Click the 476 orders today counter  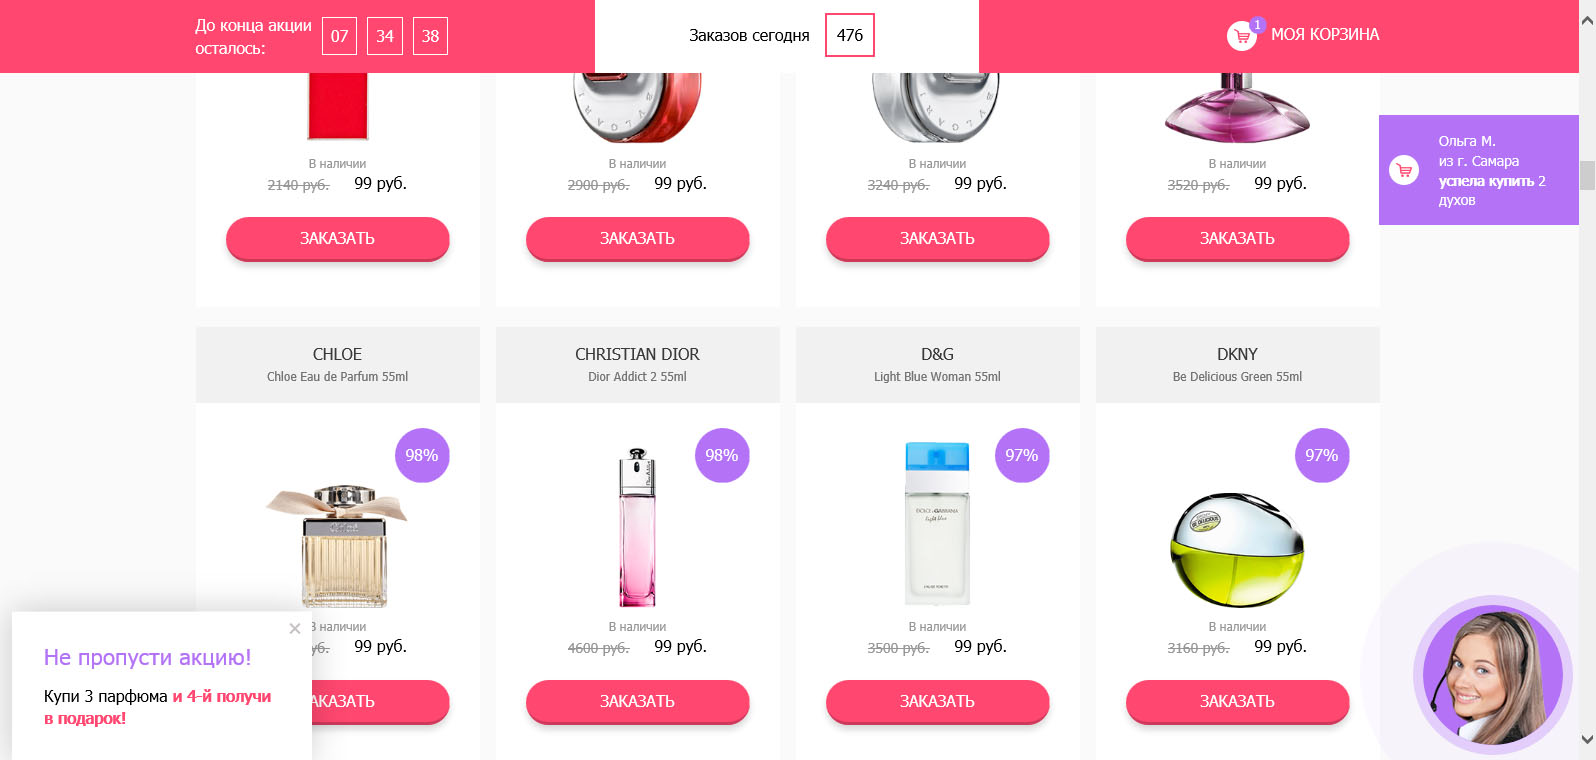(x=850, y=35)
